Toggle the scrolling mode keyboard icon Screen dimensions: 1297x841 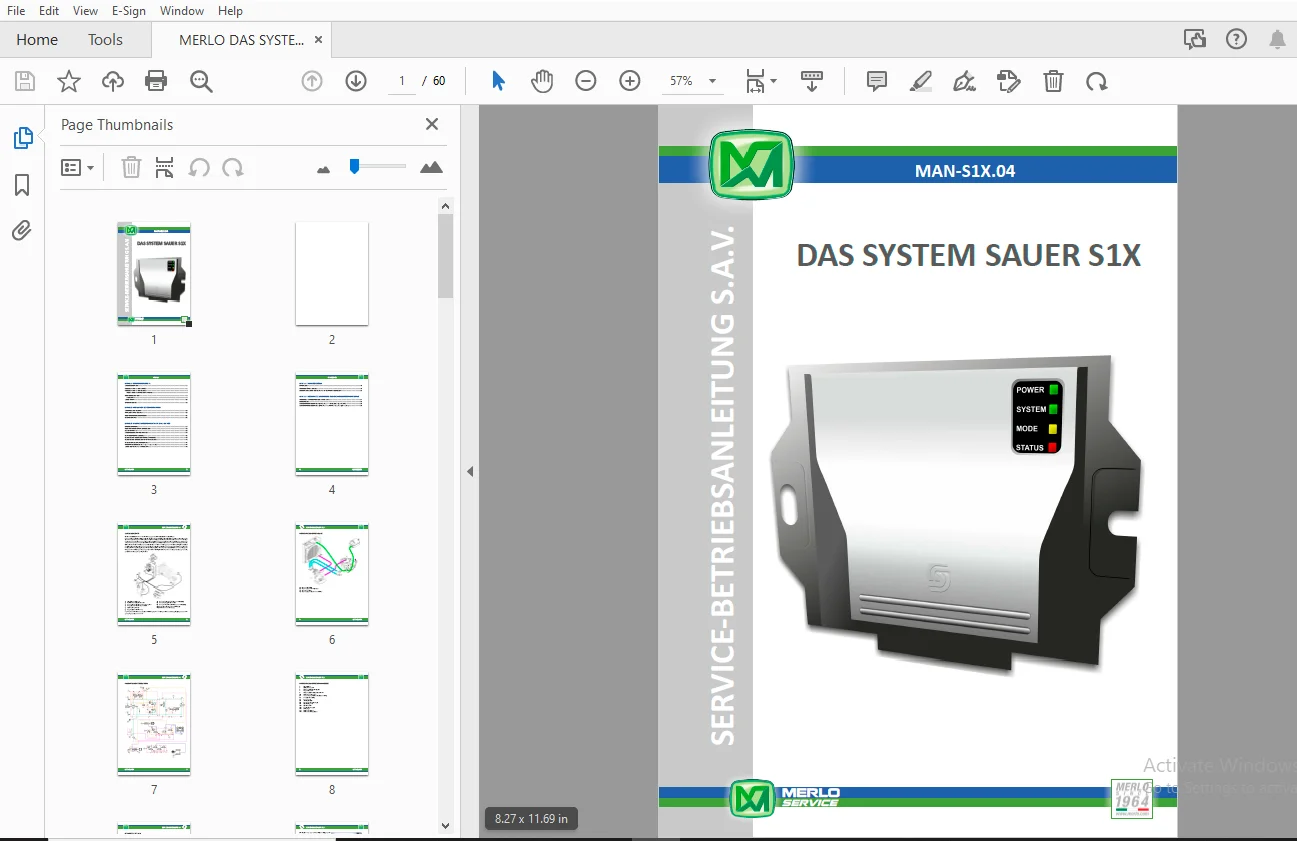[812, 82]
